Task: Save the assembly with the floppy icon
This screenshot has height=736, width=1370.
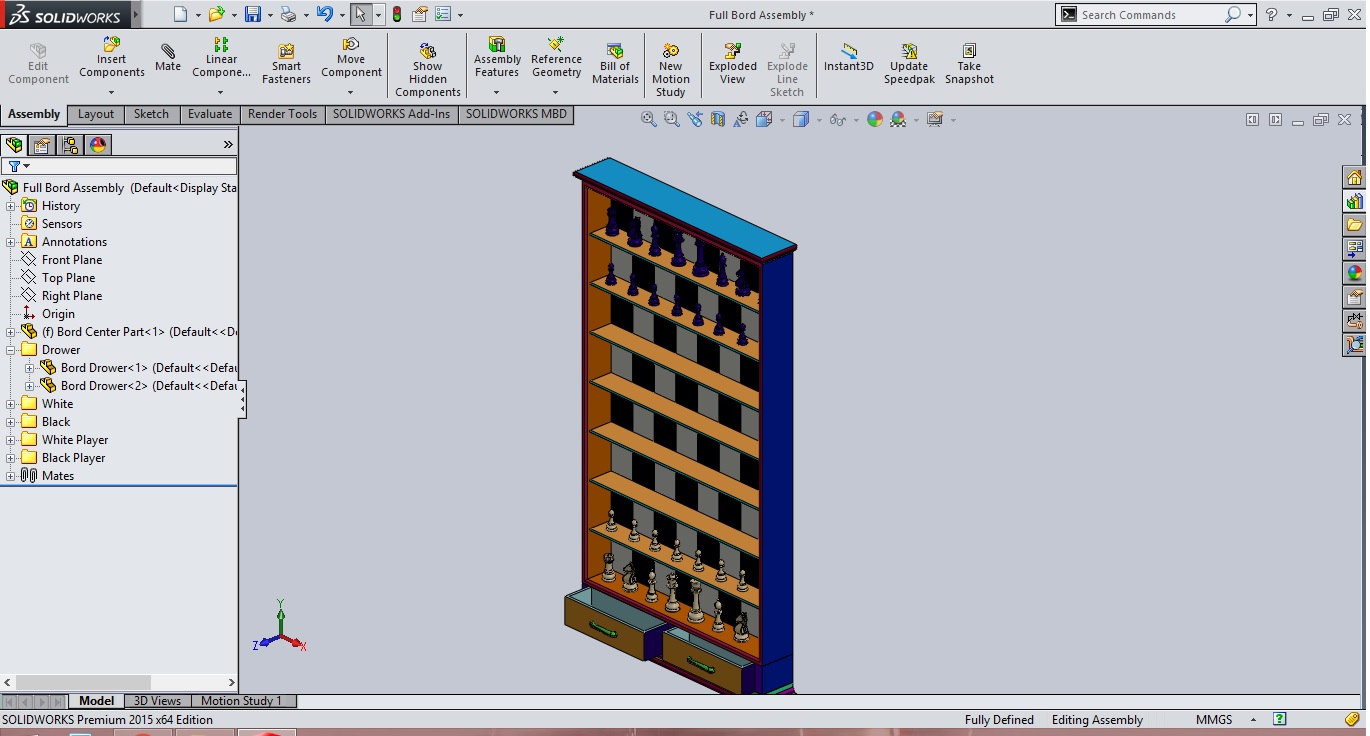Action: (x=253, y=14)
